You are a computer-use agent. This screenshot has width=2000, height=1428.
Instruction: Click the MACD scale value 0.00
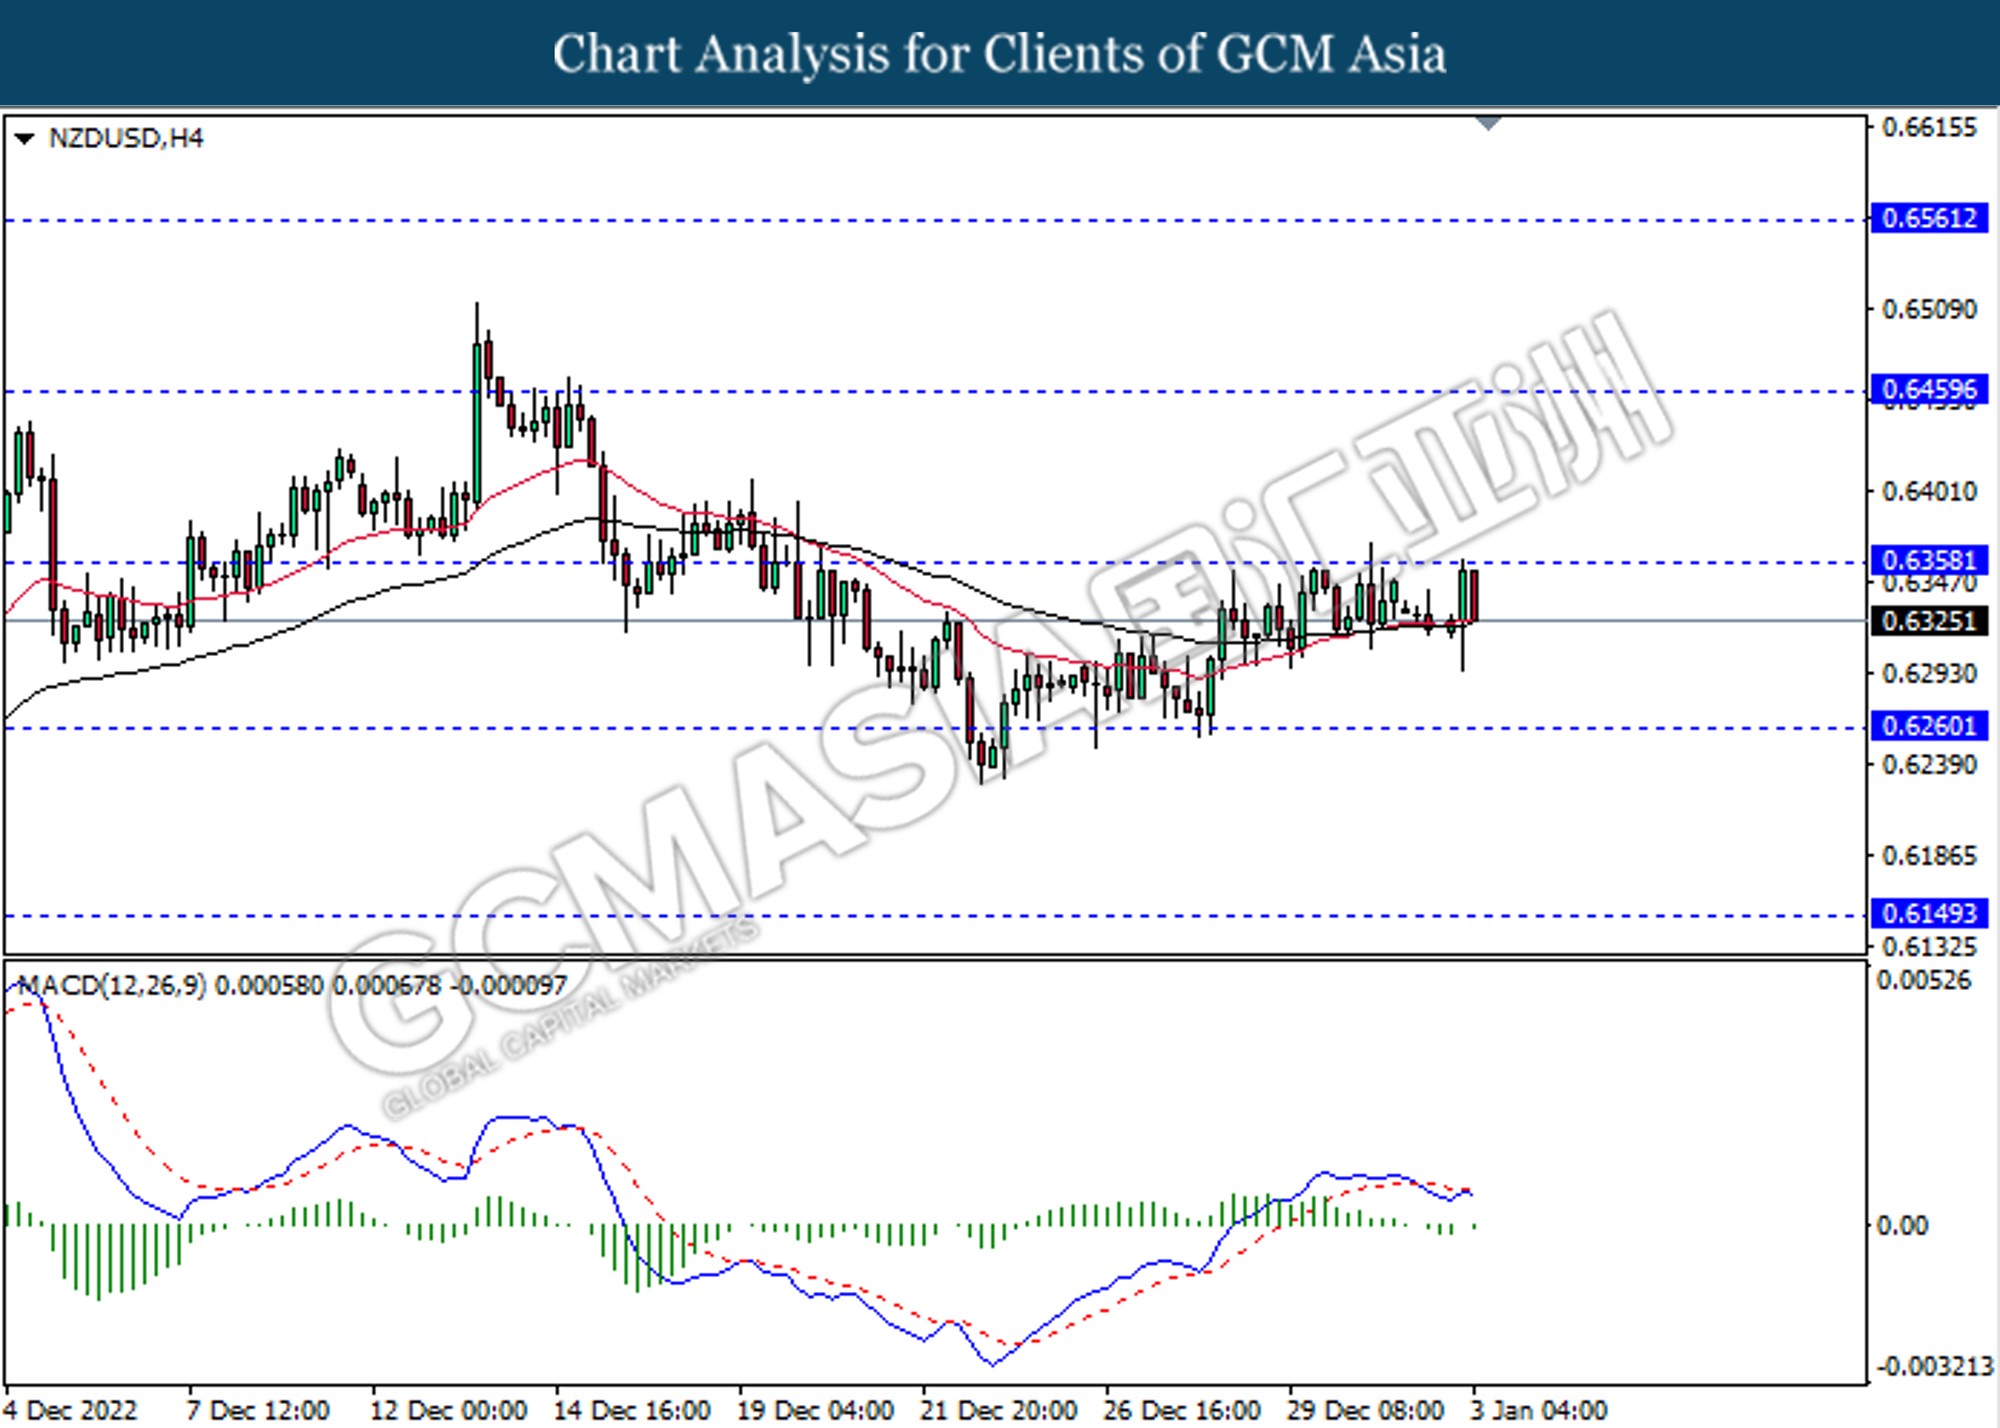pos(1901,1226)
